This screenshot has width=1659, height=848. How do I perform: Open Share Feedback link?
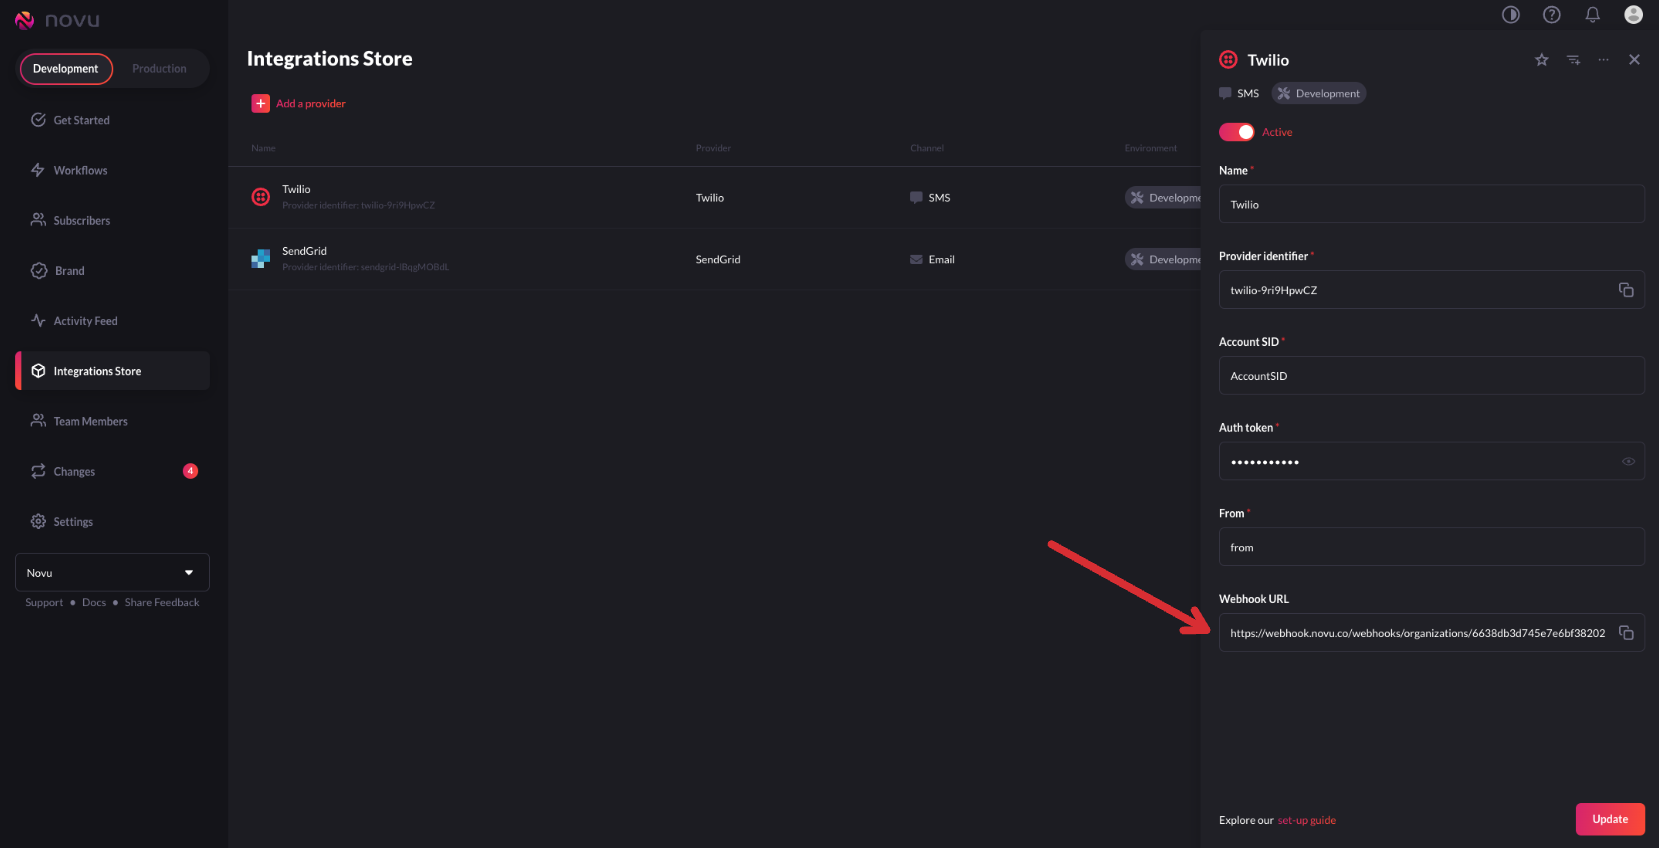point(162,603)
